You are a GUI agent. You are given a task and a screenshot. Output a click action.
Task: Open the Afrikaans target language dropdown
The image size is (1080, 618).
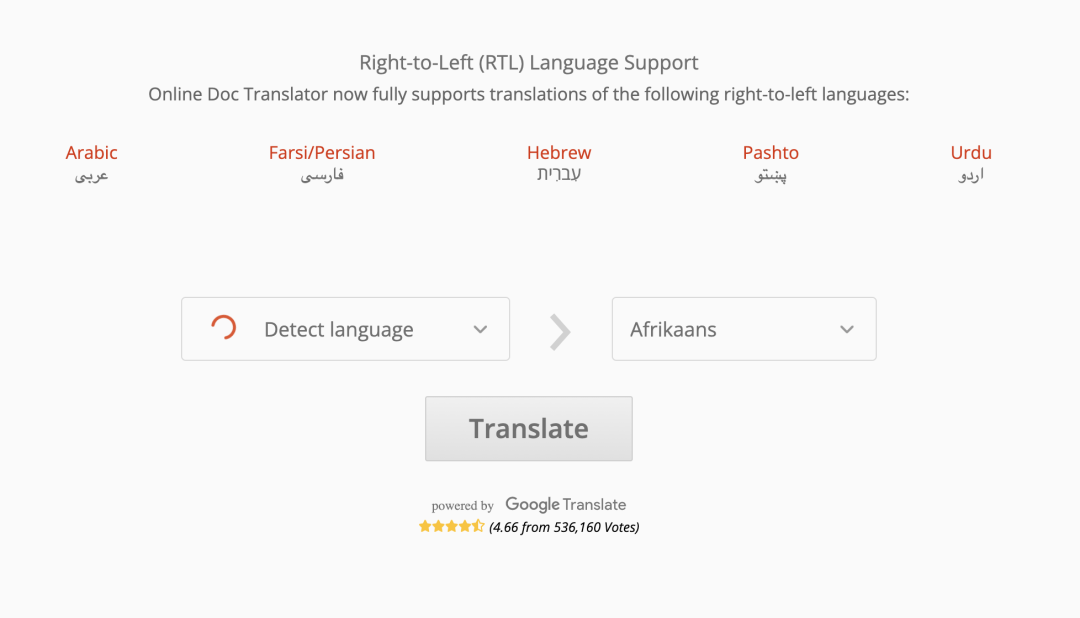(x=743, y=328)
